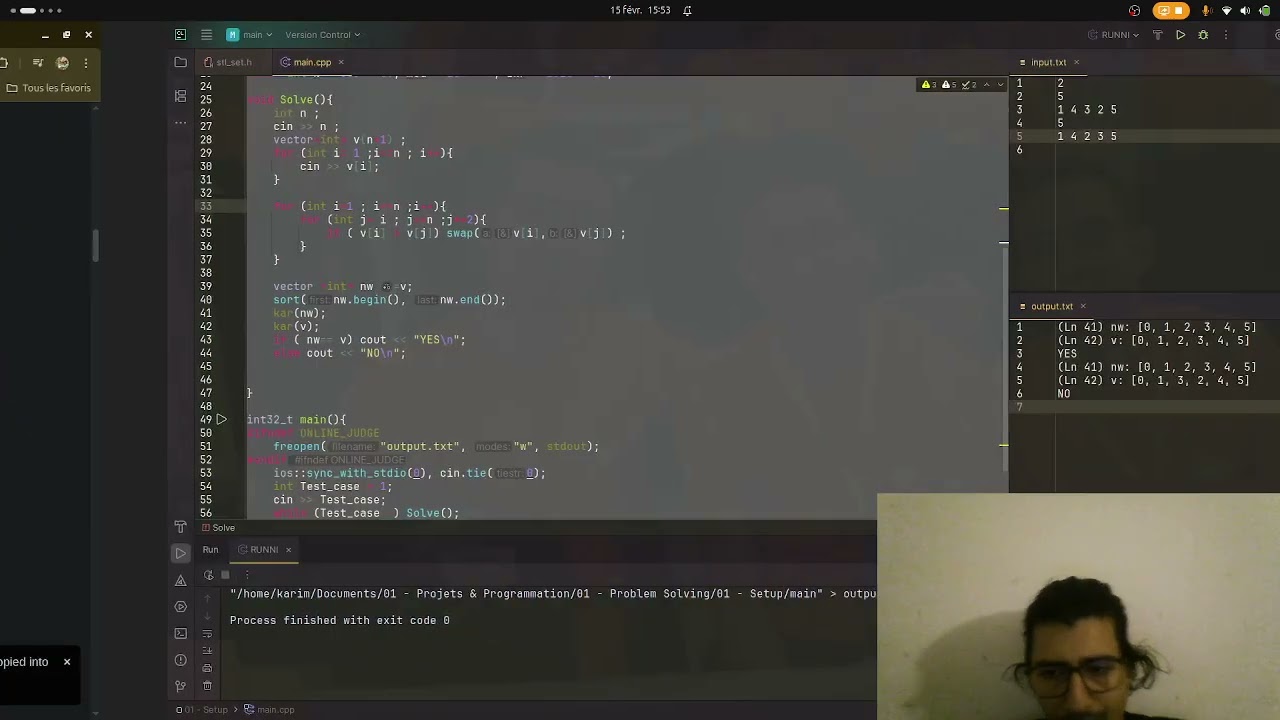Click the freopen output.txt line in editor

coord(436,446)
